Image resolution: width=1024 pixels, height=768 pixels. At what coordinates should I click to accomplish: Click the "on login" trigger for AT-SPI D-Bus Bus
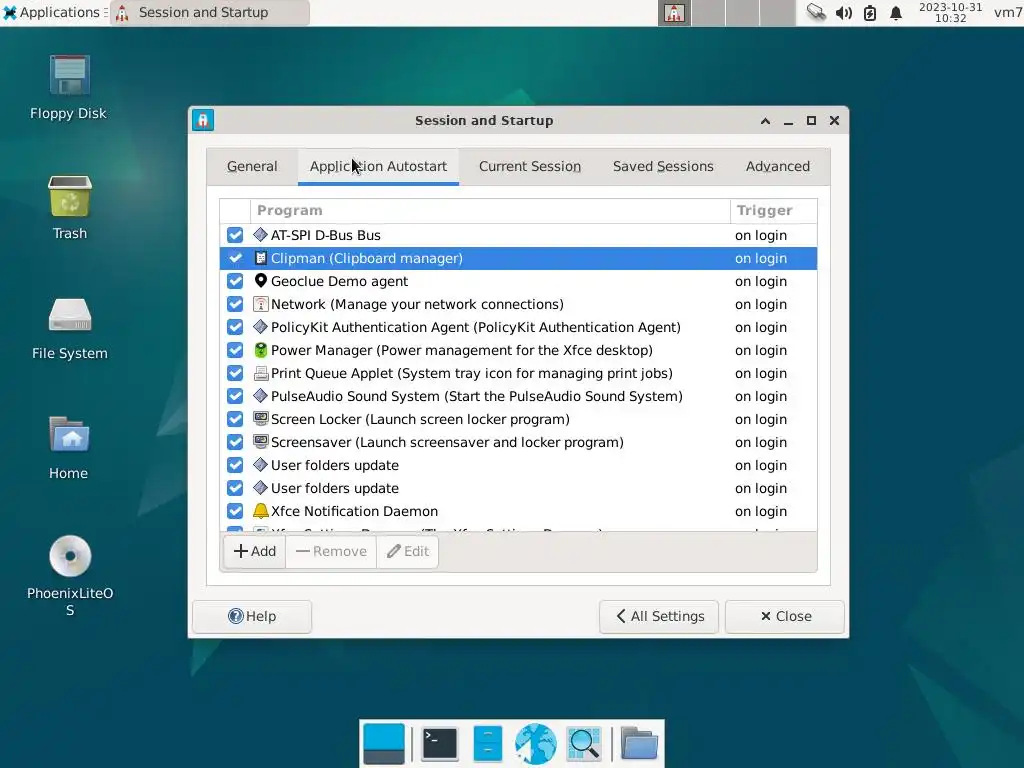click(x=761, y=235)
